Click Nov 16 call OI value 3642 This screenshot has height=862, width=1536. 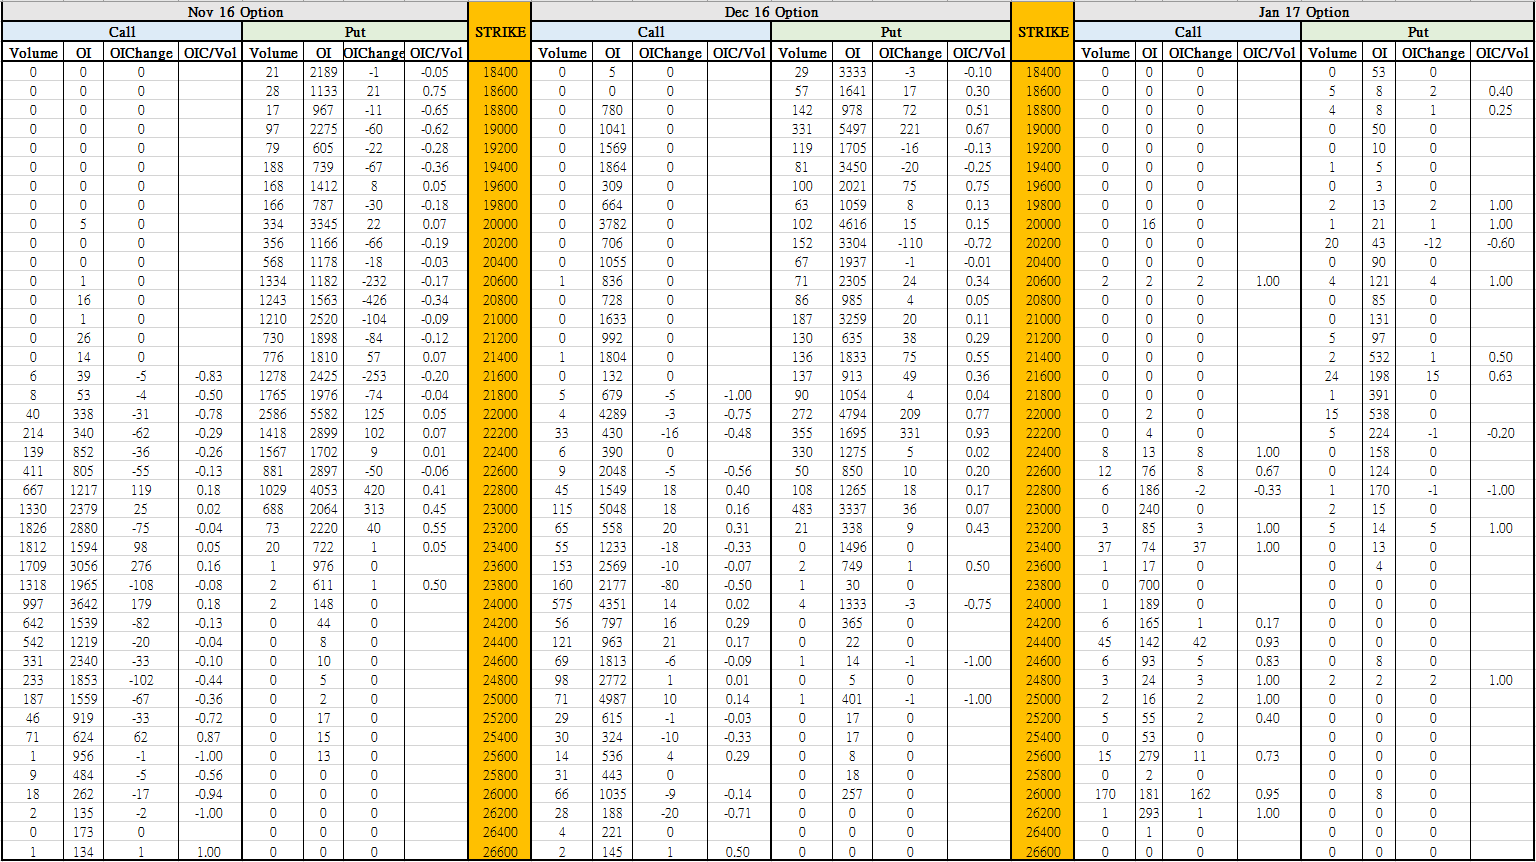click(x=83, y=603)
